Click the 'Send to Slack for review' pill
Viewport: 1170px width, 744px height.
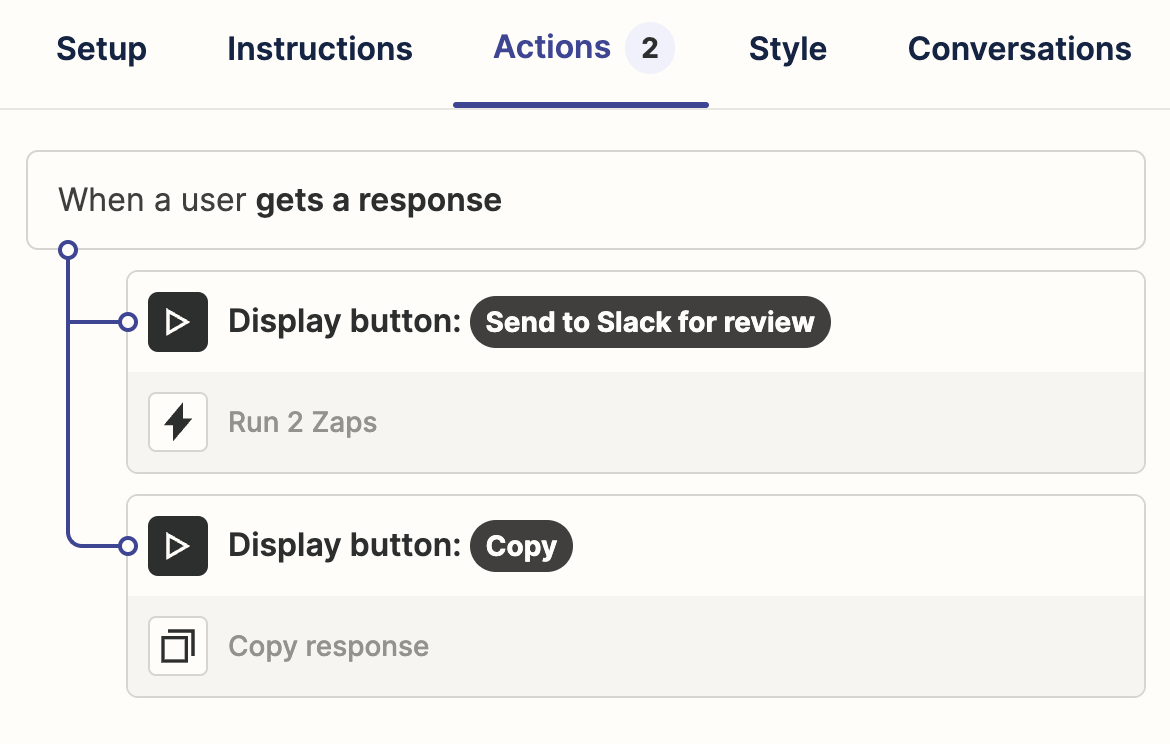point(650,322)
